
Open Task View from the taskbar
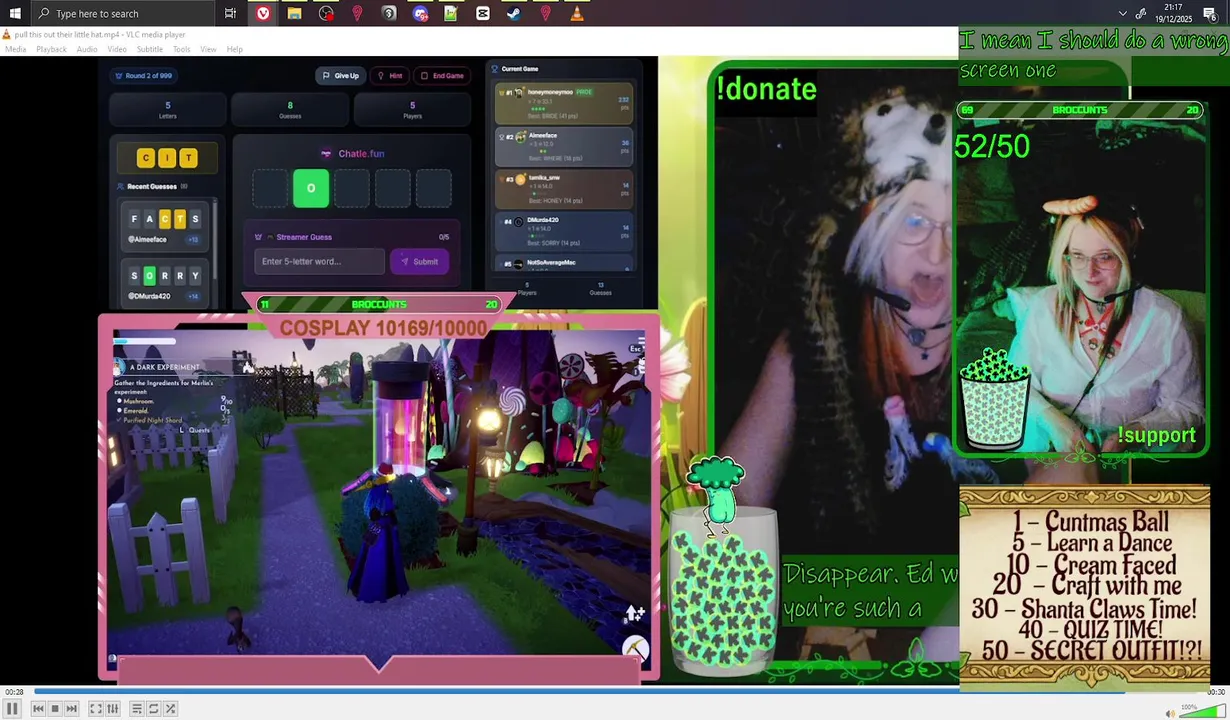click(x=230, y=13)
